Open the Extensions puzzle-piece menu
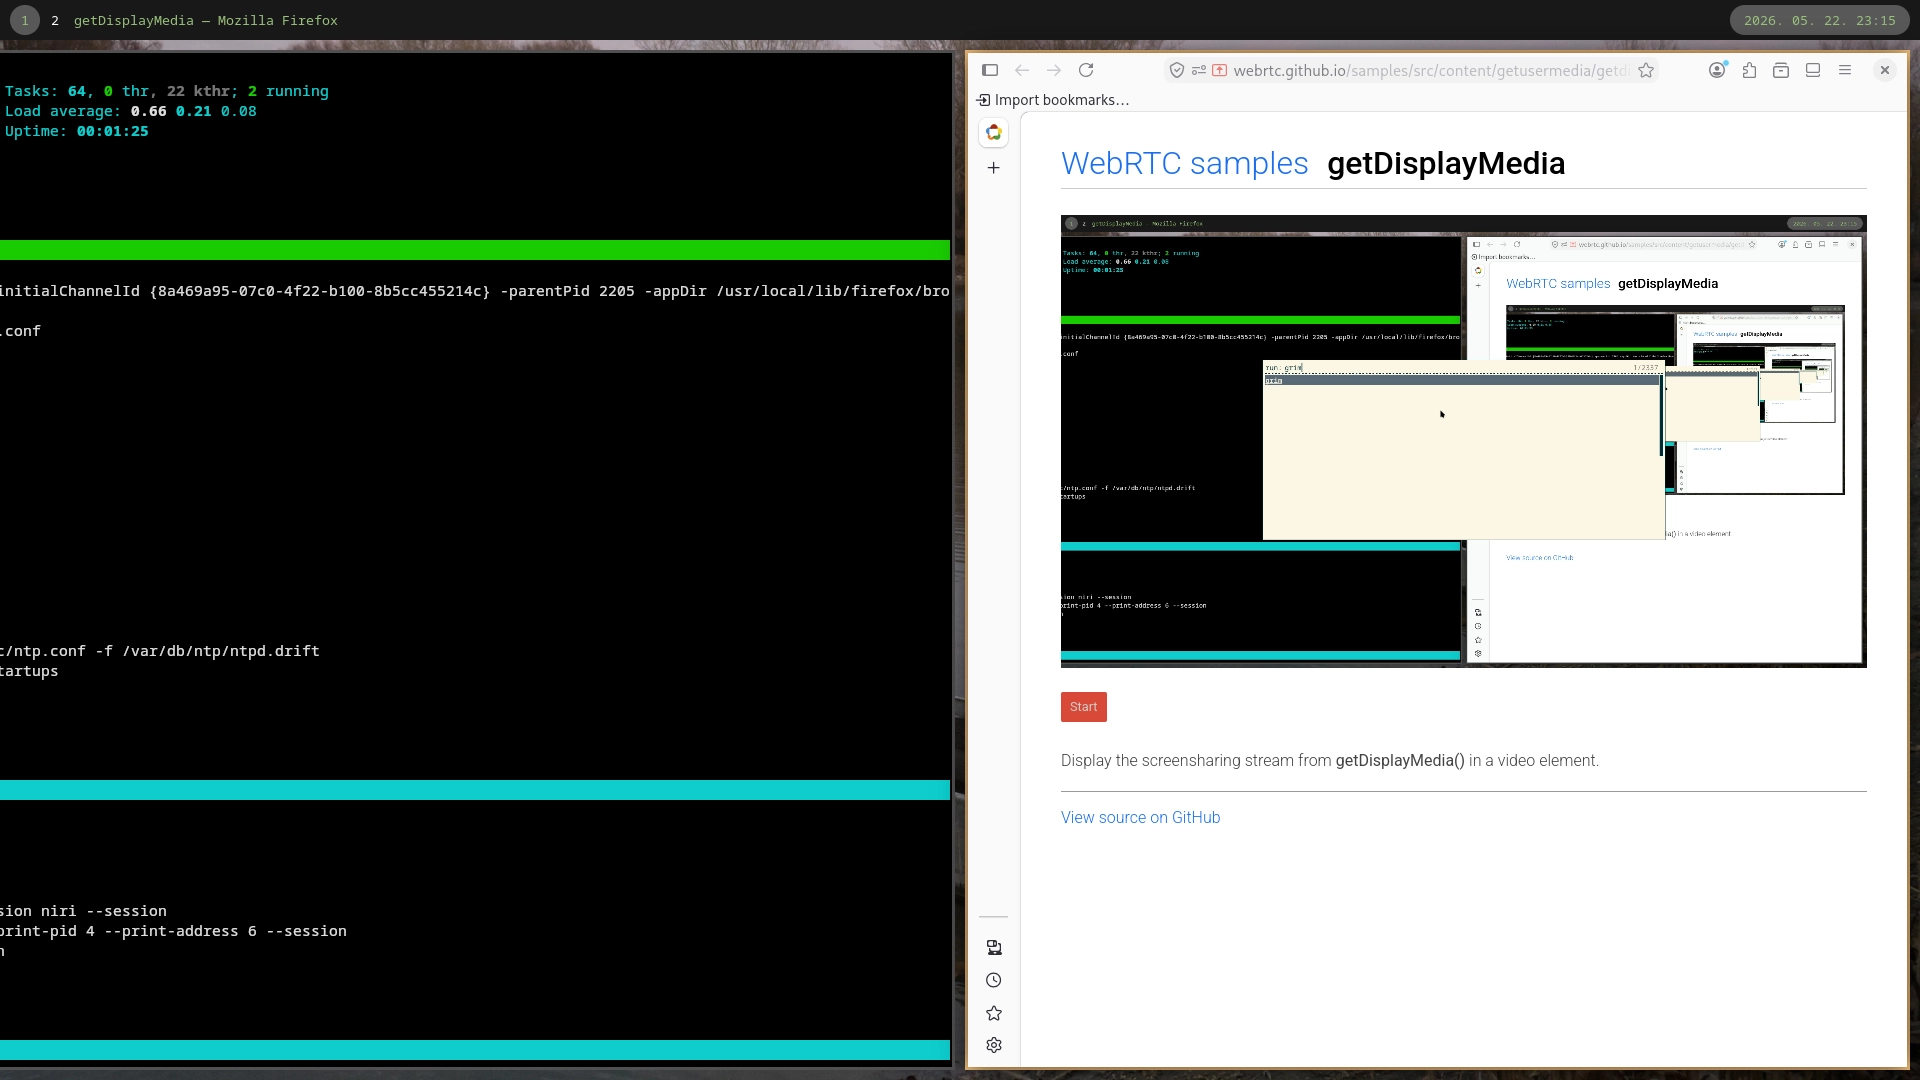The height and width of the screenshot is (1080, 1920). pyautogui.click(x=1749, y=70)
